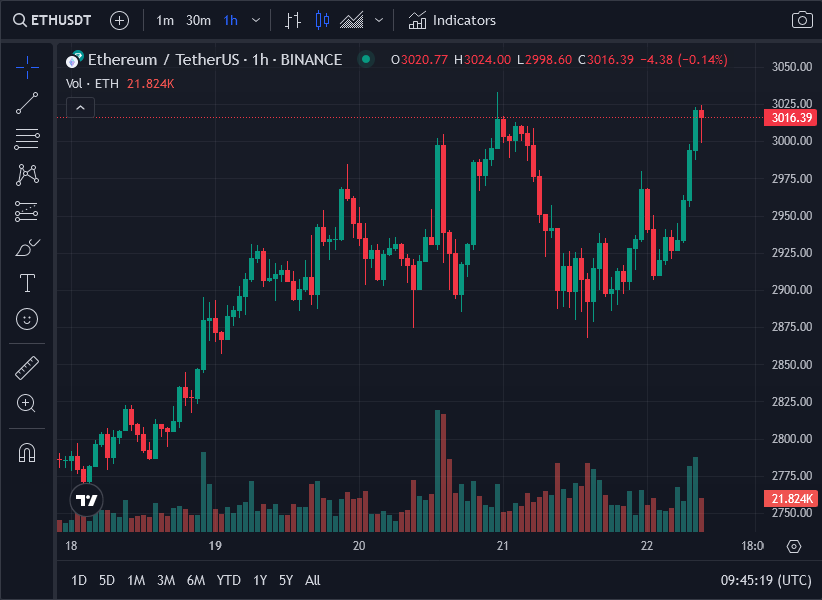Select the Area chart style
Image resolution: width=822 pixels, height=600 pixels.
352,20
